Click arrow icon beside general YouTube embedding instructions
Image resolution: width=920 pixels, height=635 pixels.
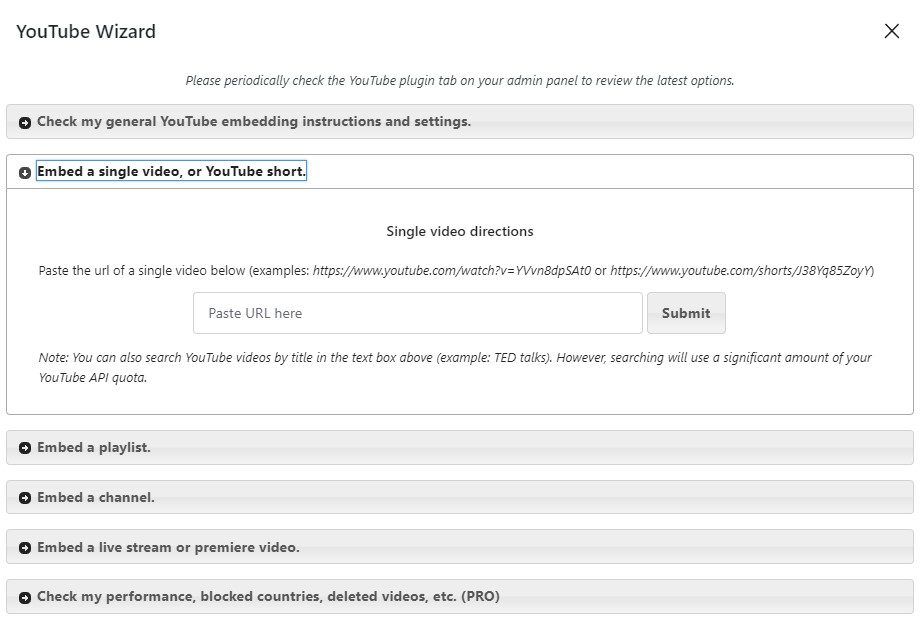coord(25,123)
